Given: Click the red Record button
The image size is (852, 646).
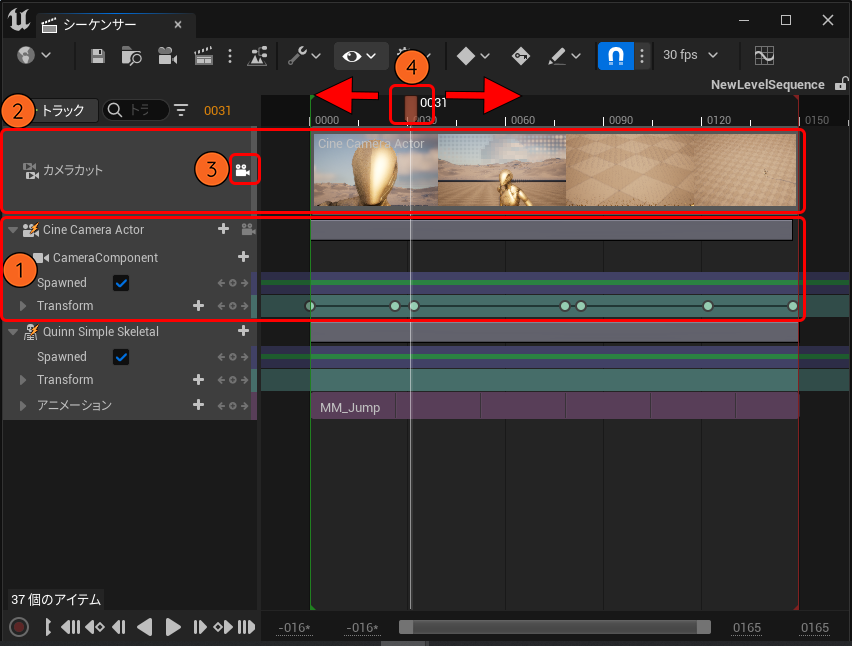Looking at the screenshot, I should click(x=18, y=627).
